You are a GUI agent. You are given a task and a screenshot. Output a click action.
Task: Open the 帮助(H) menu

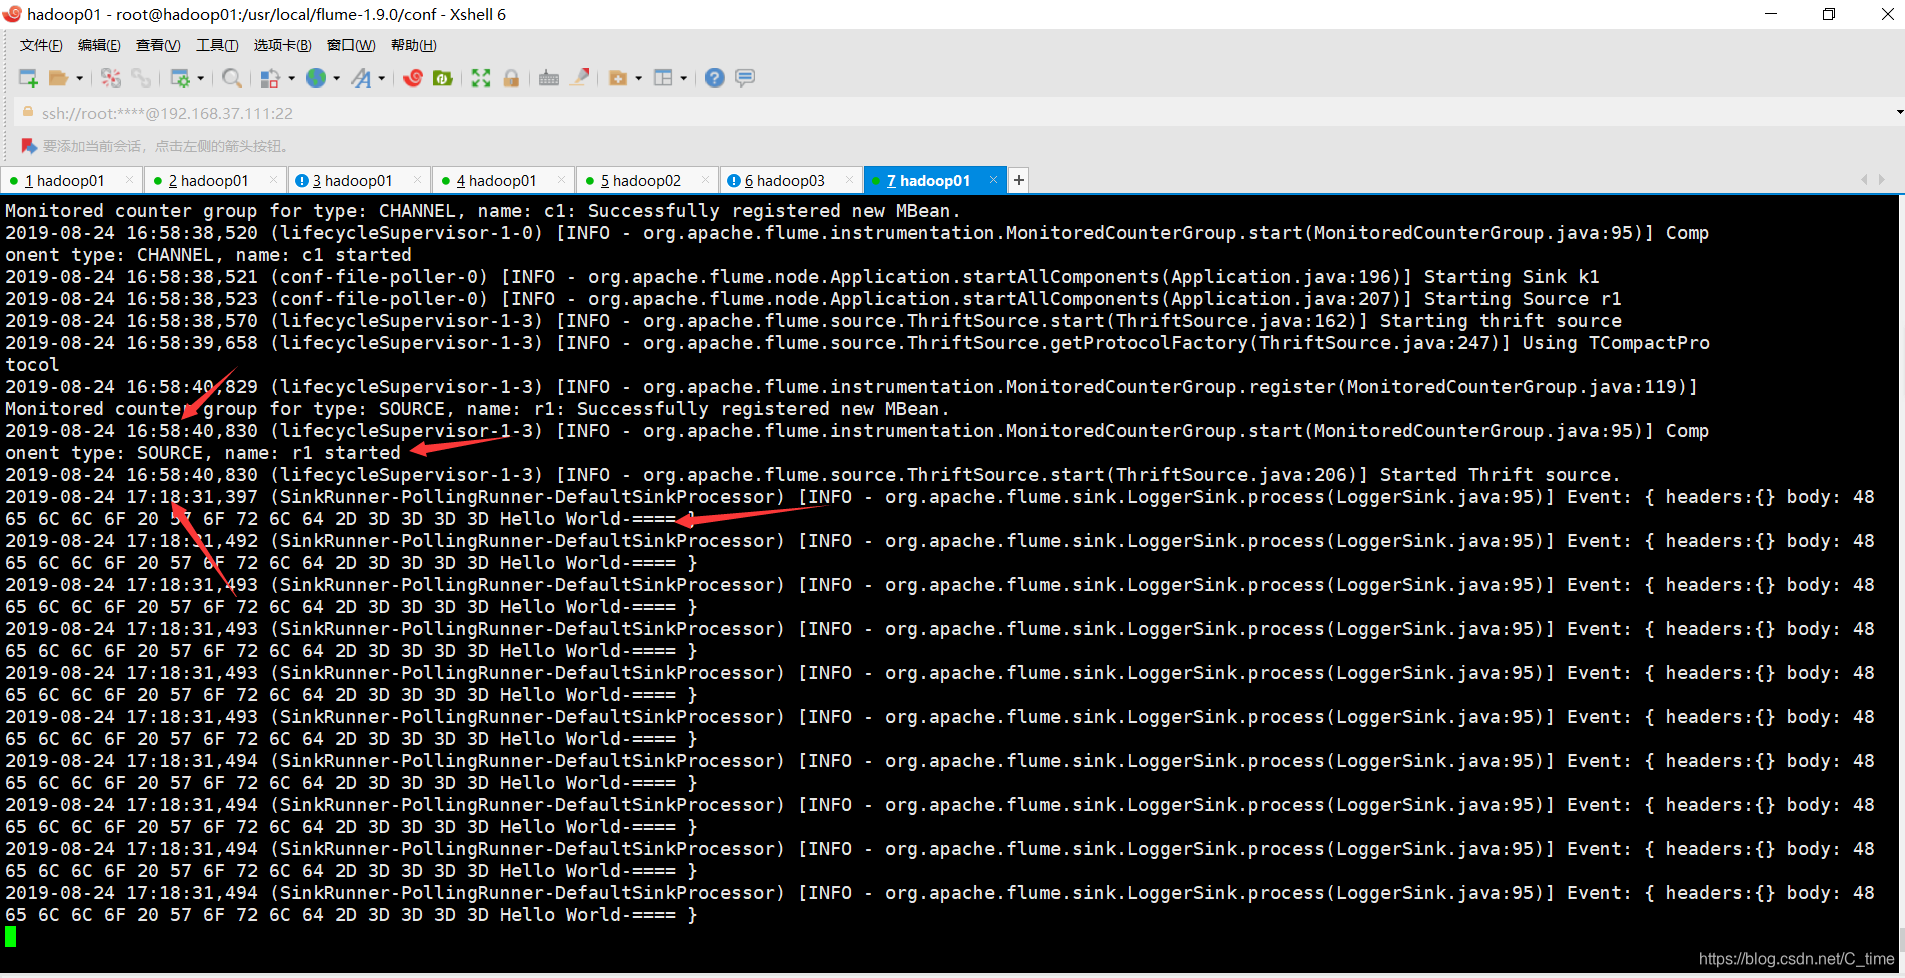(x=413, y=45)
